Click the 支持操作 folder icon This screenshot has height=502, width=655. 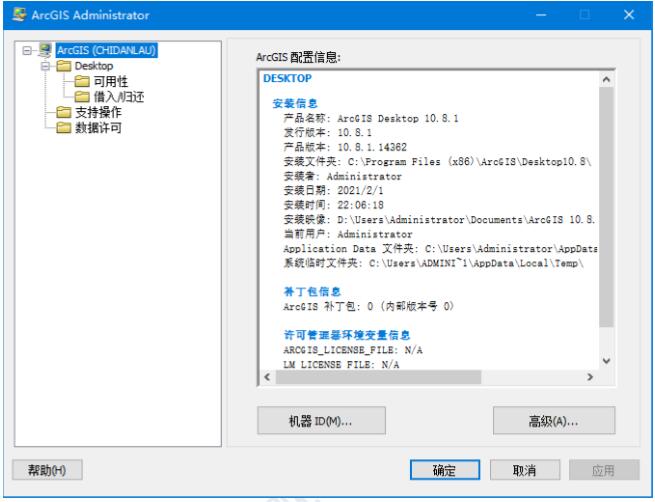64,112
